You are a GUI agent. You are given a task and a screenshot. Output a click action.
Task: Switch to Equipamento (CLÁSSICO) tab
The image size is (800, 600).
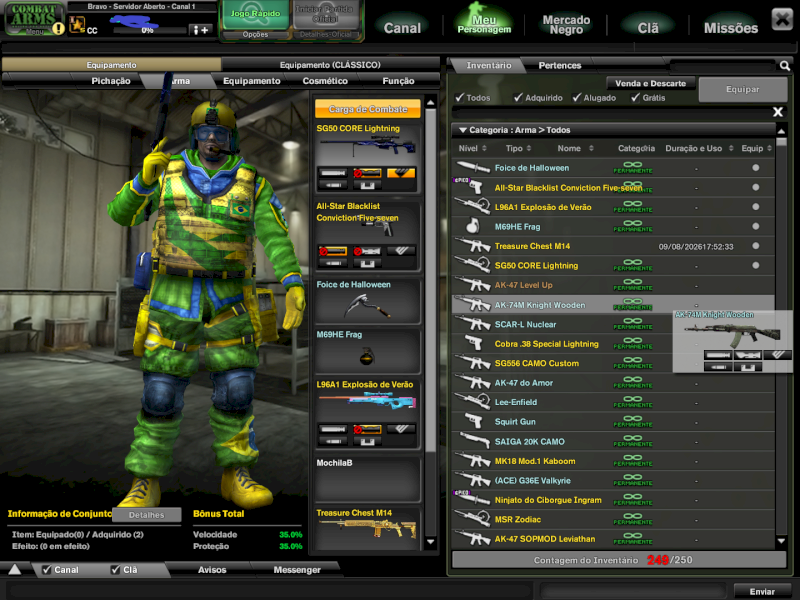point(330,65)
